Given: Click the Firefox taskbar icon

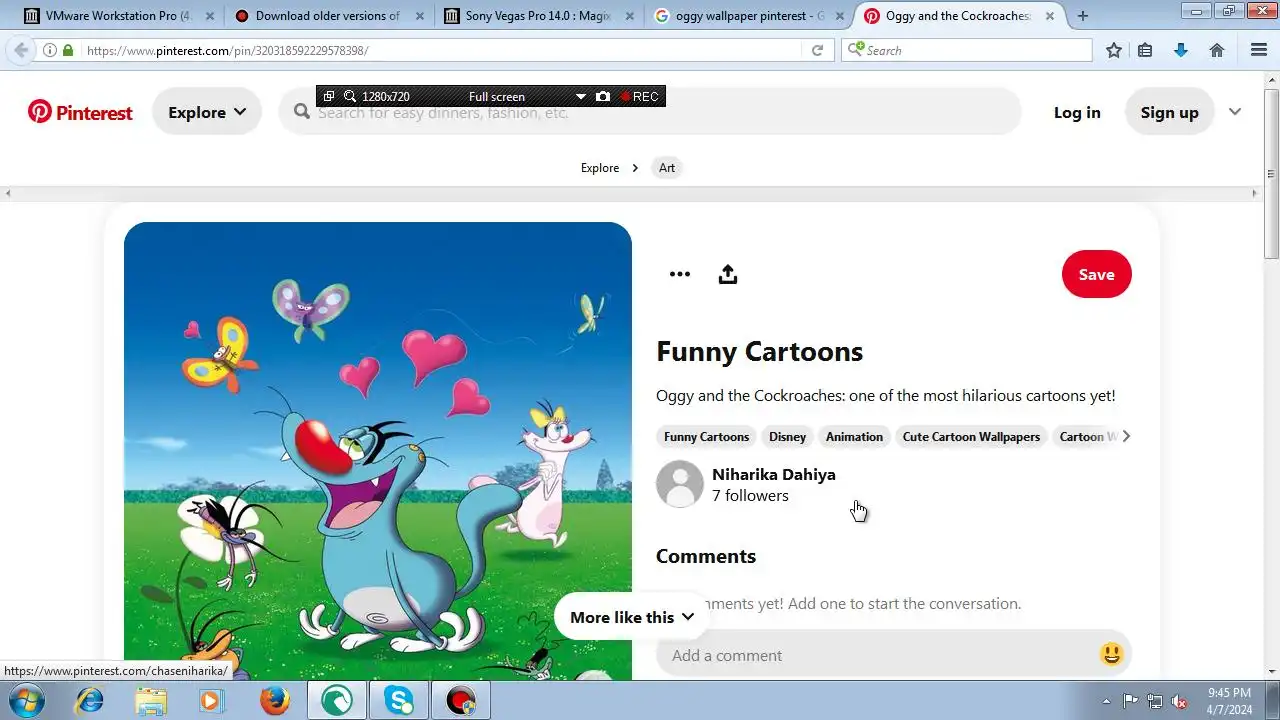Looking at the screenshot, I should [274, 702].
